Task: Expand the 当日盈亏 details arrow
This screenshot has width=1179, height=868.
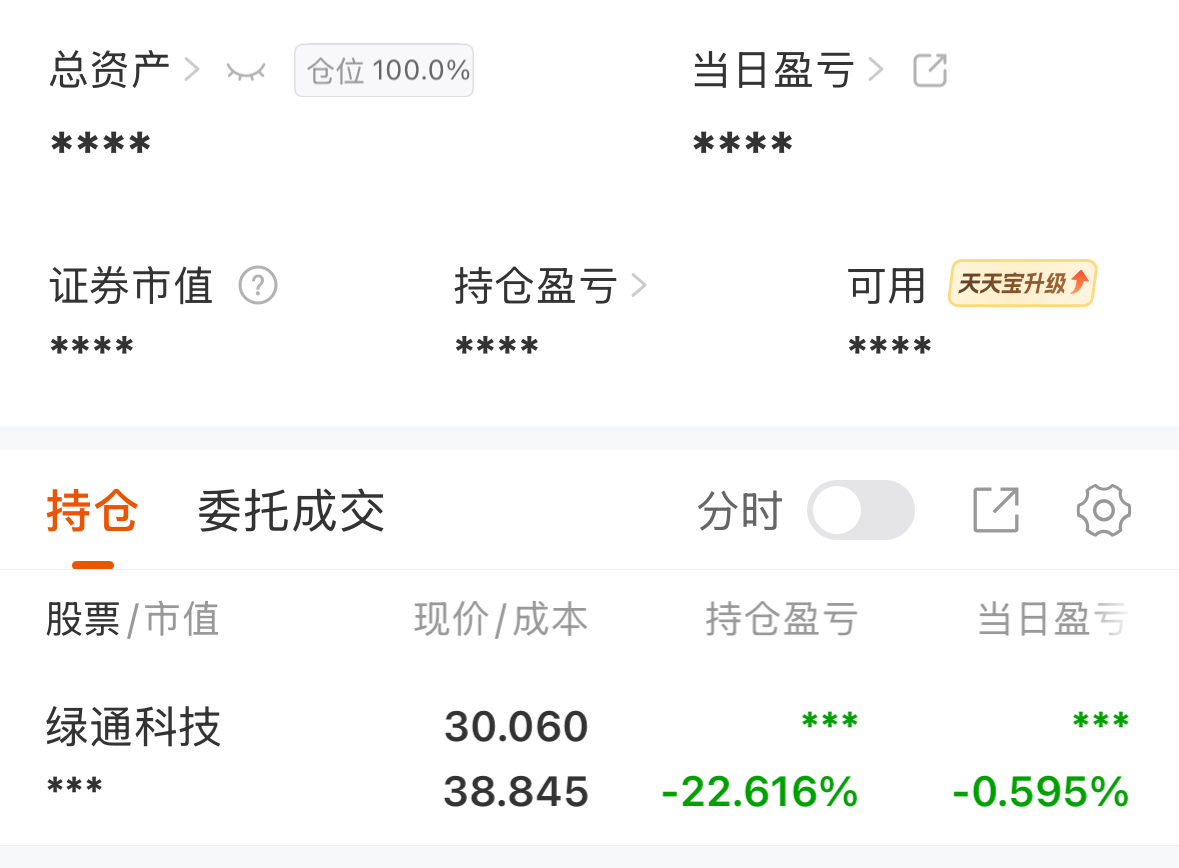Action: click(x=876, y=71)
